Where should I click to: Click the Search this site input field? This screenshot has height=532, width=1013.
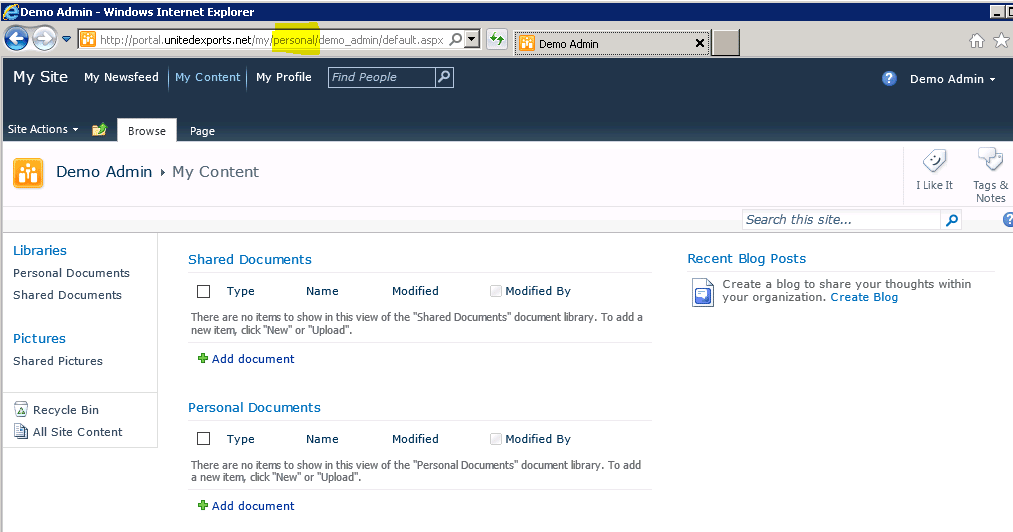pos(841,220)
